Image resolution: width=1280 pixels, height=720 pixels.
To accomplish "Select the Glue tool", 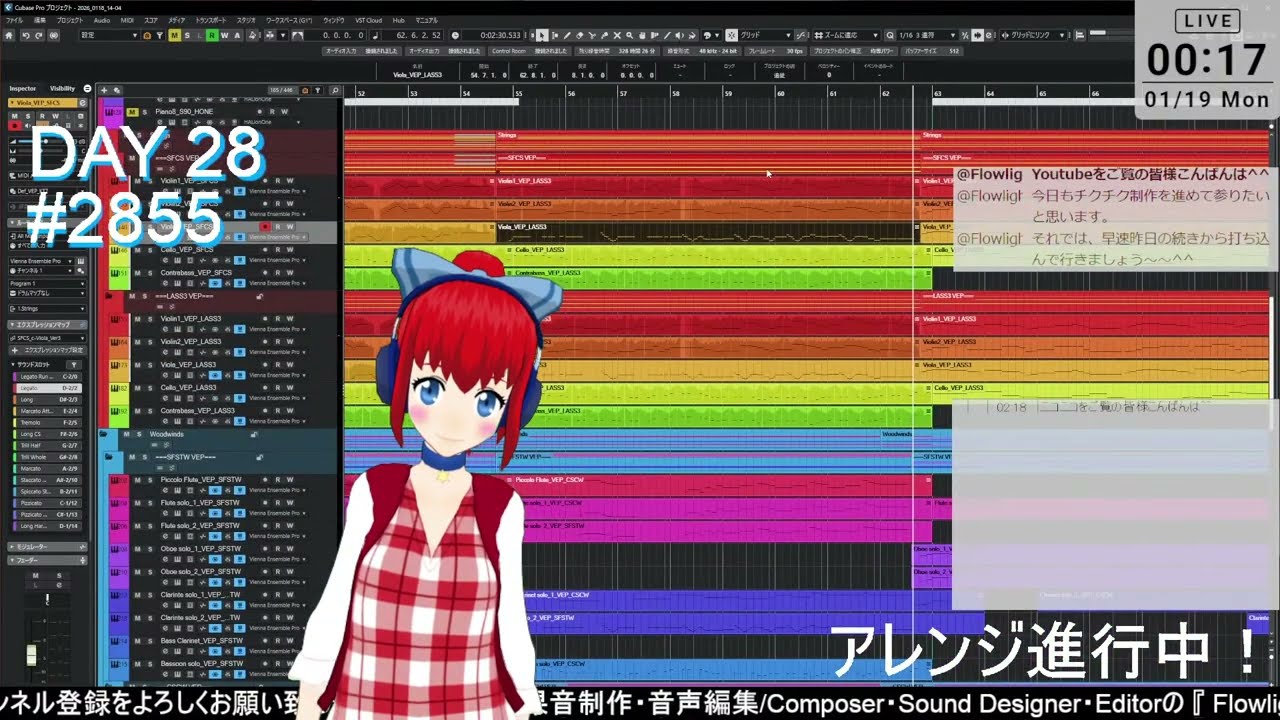I will click(x=604, y=35).
